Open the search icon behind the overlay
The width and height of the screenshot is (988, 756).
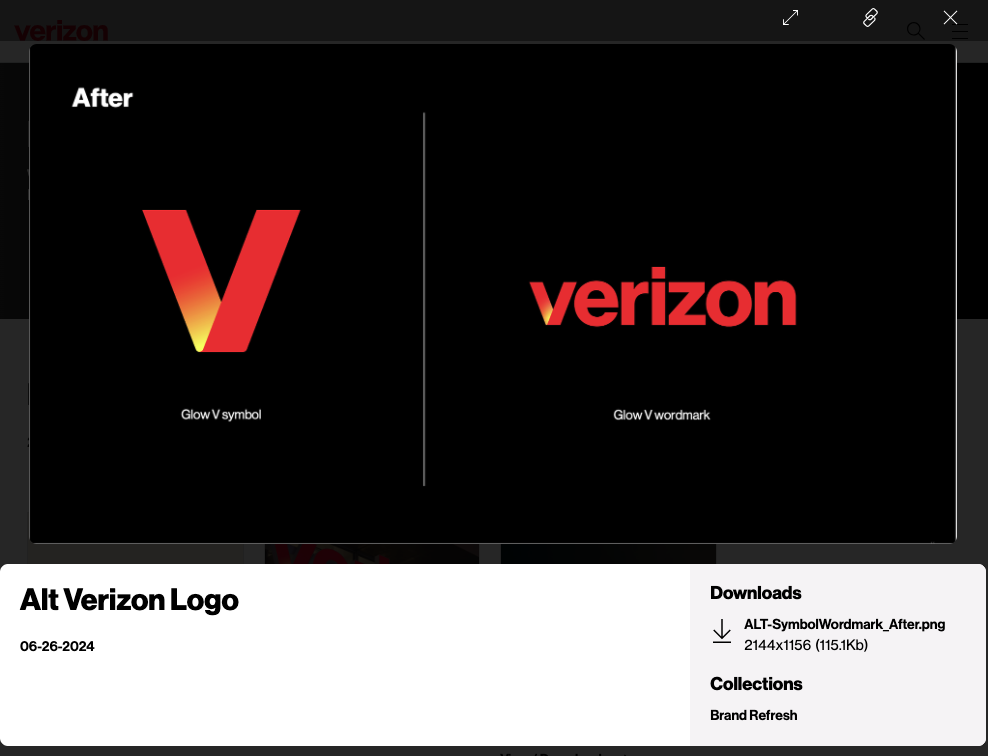coord(916,31)
